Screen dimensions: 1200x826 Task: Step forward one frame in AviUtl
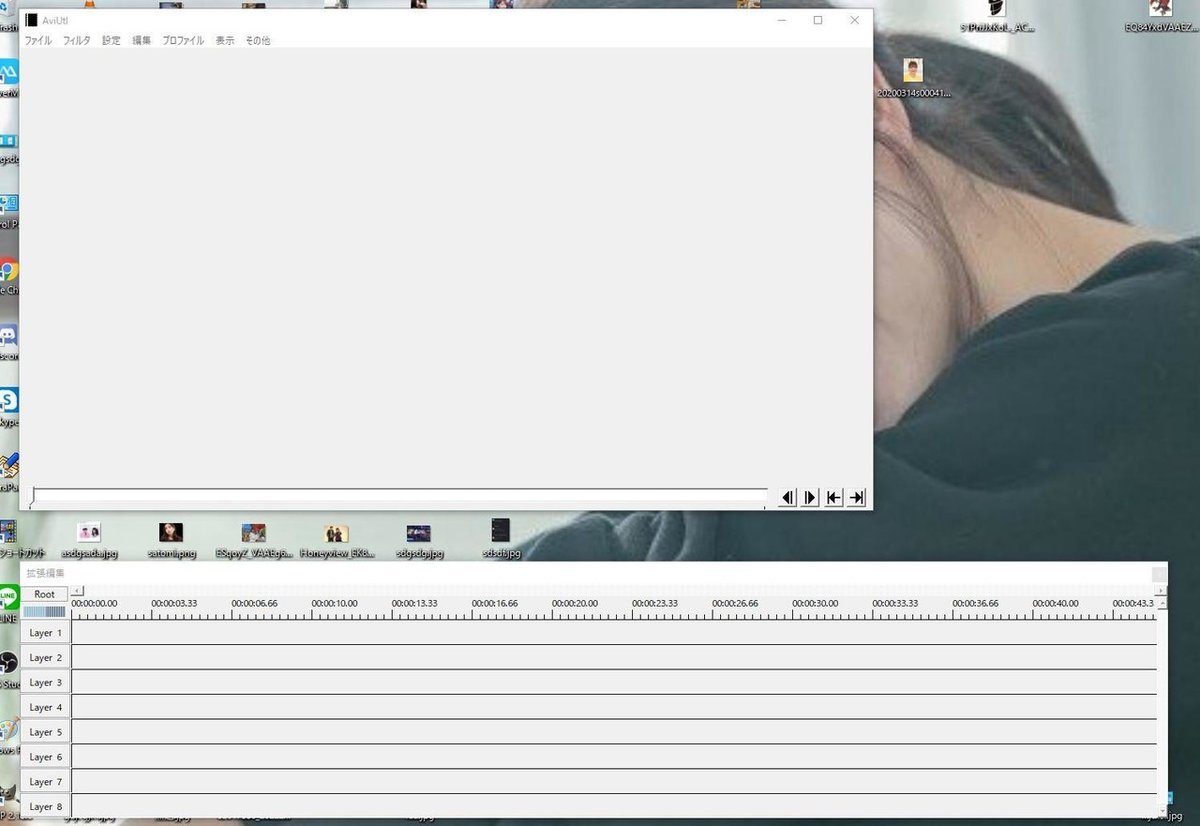(810, 497)
